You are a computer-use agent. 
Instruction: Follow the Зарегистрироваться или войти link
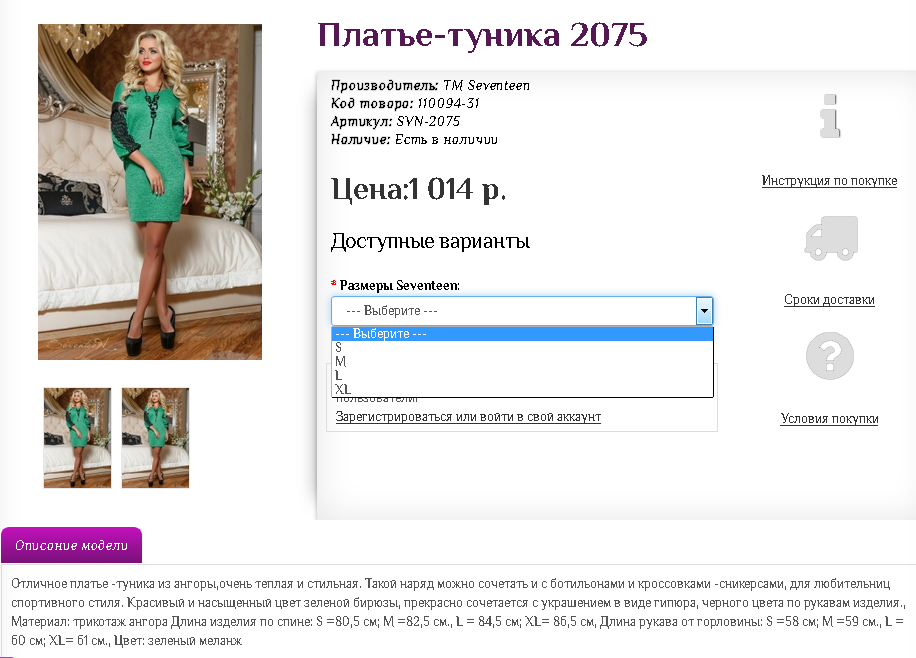(468, 417)
